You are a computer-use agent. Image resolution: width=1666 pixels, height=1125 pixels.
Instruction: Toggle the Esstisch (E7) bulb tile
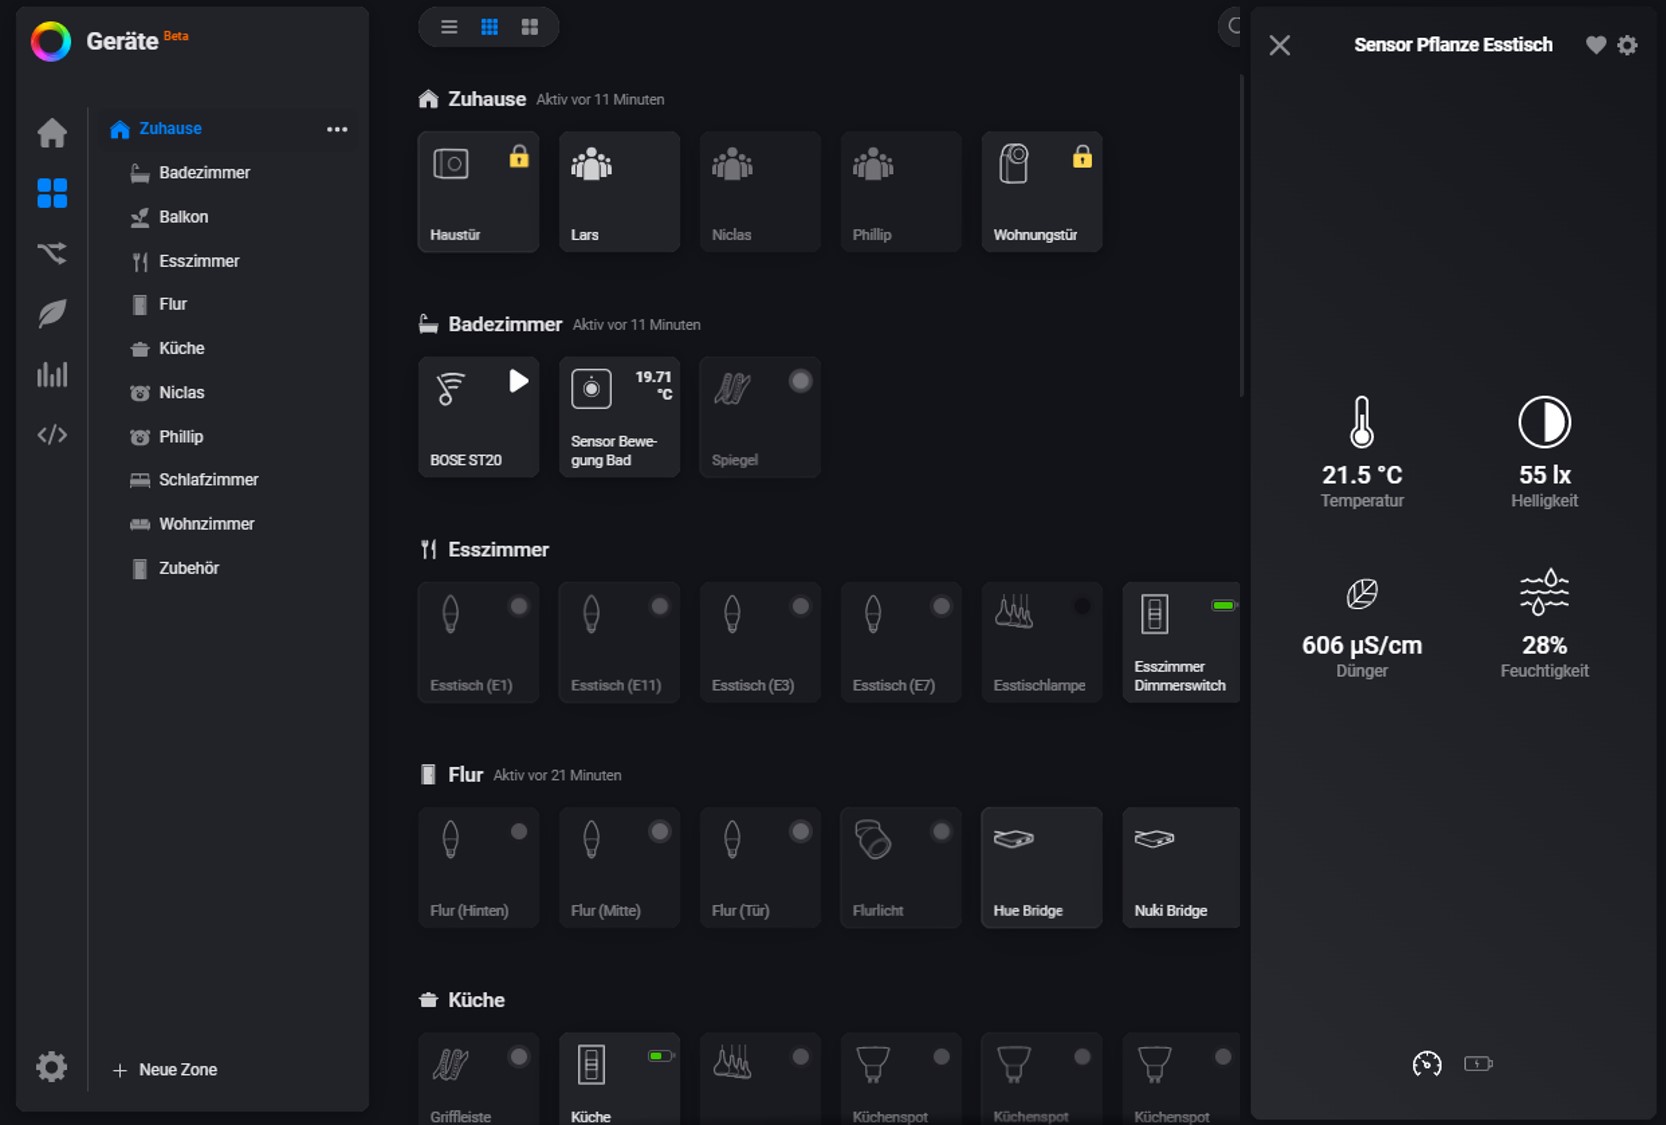pyautogui.click(x=901, y=642)
